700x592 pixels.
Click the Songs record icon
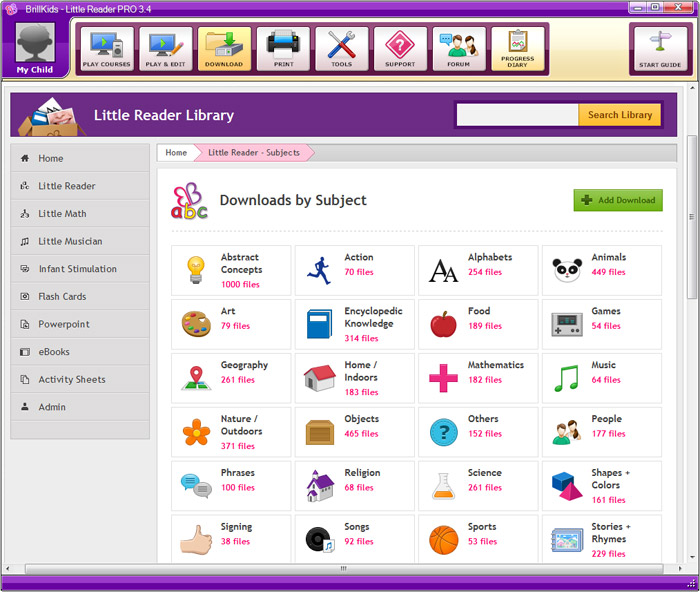(x=320, y=540)
